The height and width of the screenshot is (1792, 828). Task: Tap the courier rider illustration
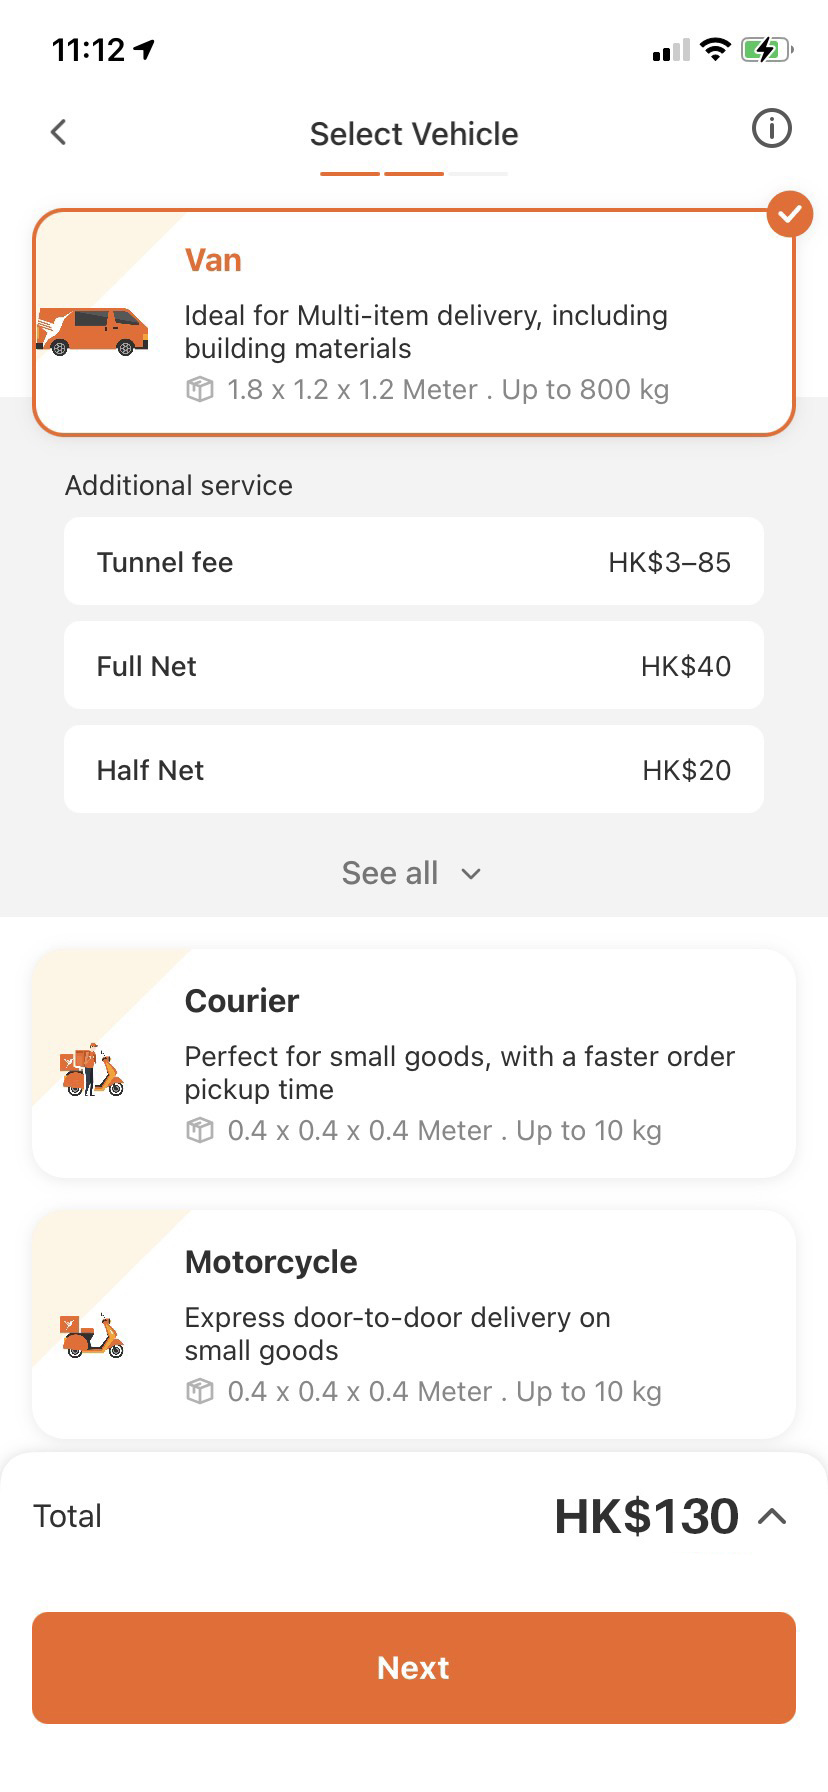pyautogui.click(x=93, y=1070)
